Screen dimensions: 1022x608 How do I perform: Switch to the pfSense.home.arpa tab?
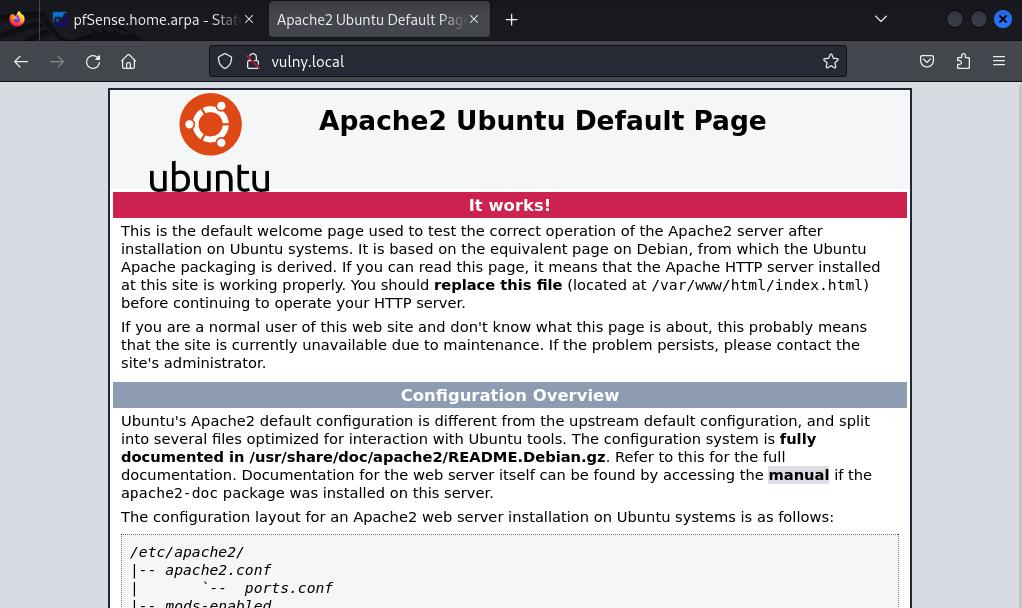point(150,19)
